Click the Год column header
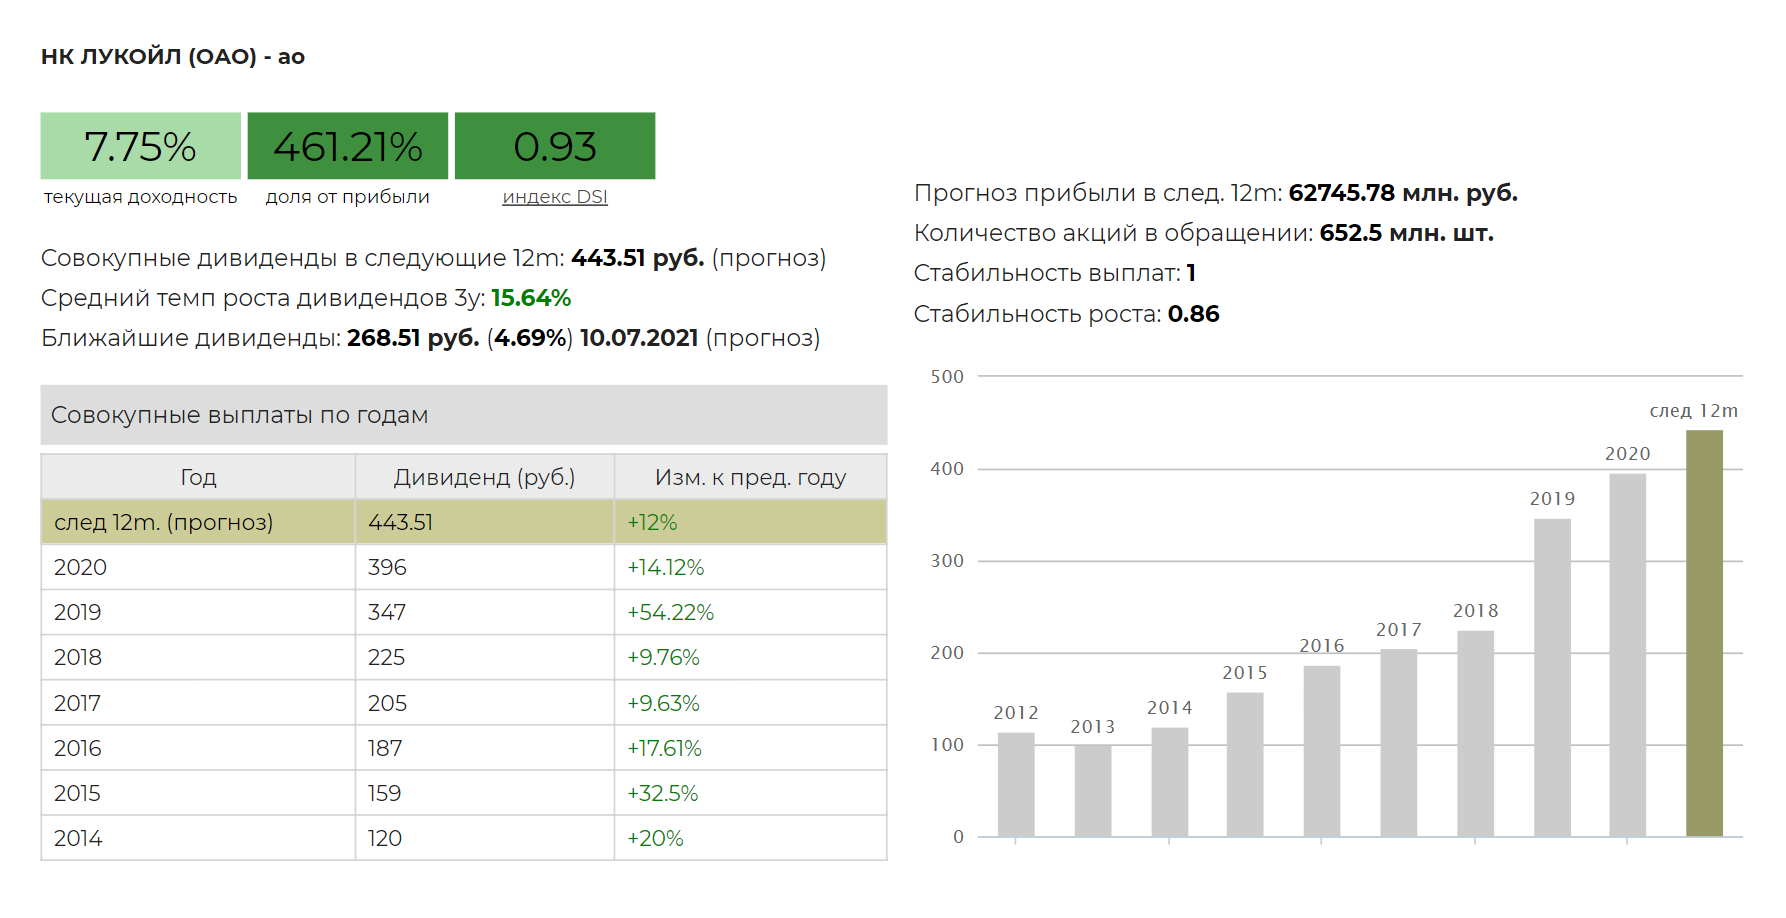 [198, 477]
